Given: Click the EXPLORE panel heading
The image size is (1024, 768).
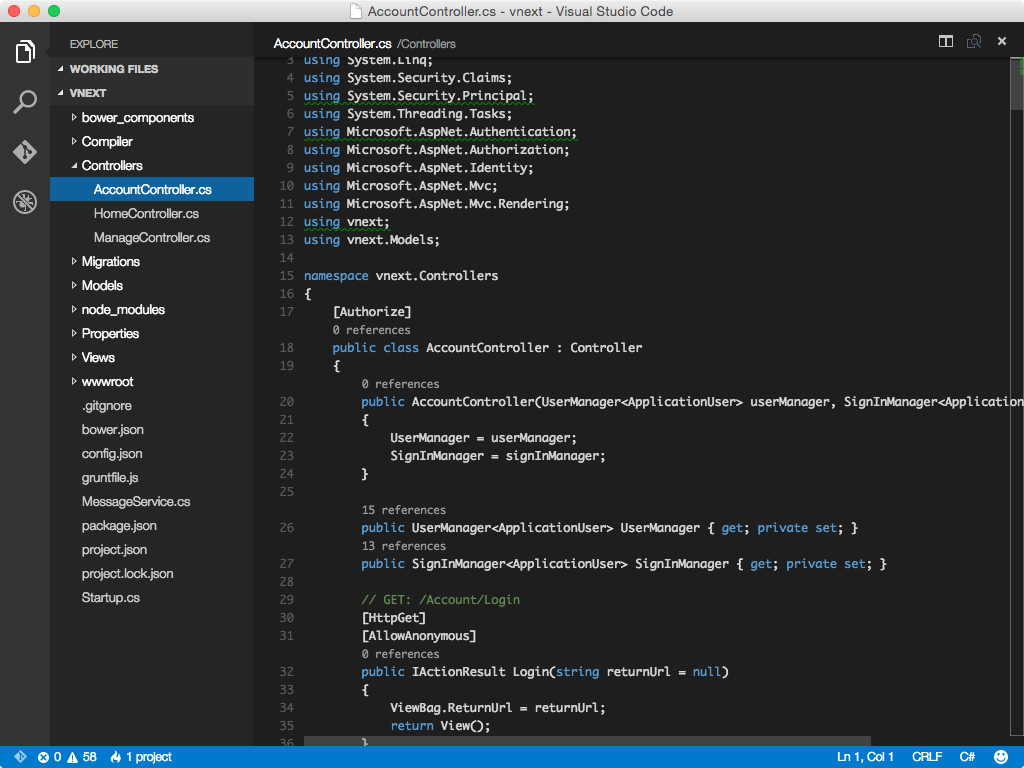Looking at the screenshot, I should click(x=94, y=44).
